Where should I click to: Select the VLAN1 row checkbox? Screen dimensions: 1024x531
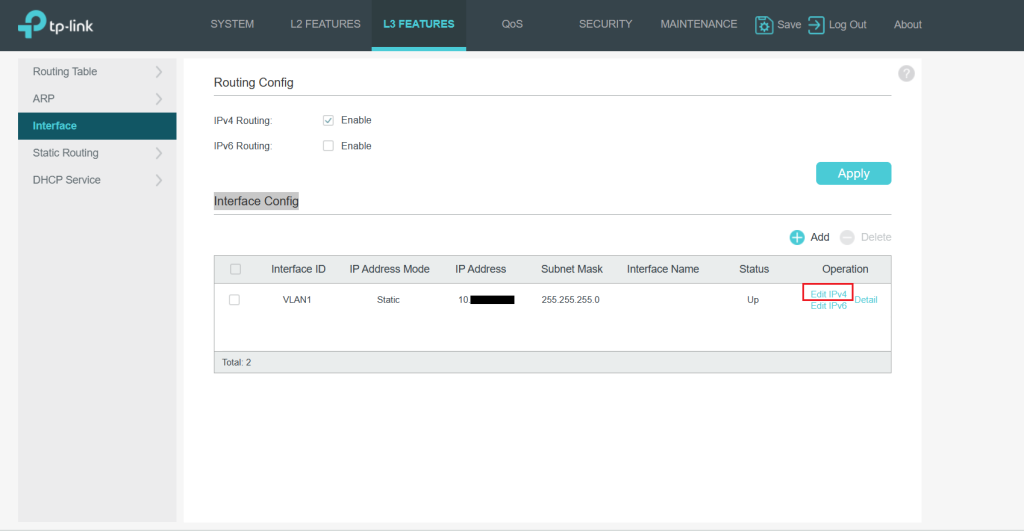(235, 300)
